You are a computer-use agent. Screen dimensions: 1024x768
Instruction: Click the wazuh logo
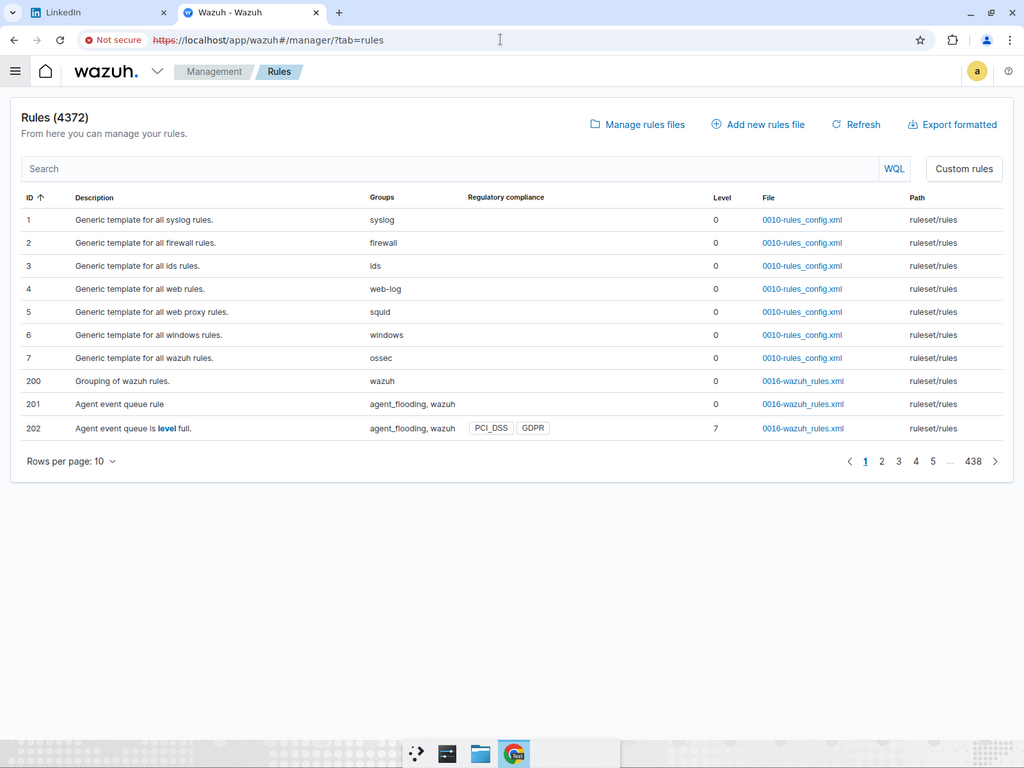[x=106, y=71]
